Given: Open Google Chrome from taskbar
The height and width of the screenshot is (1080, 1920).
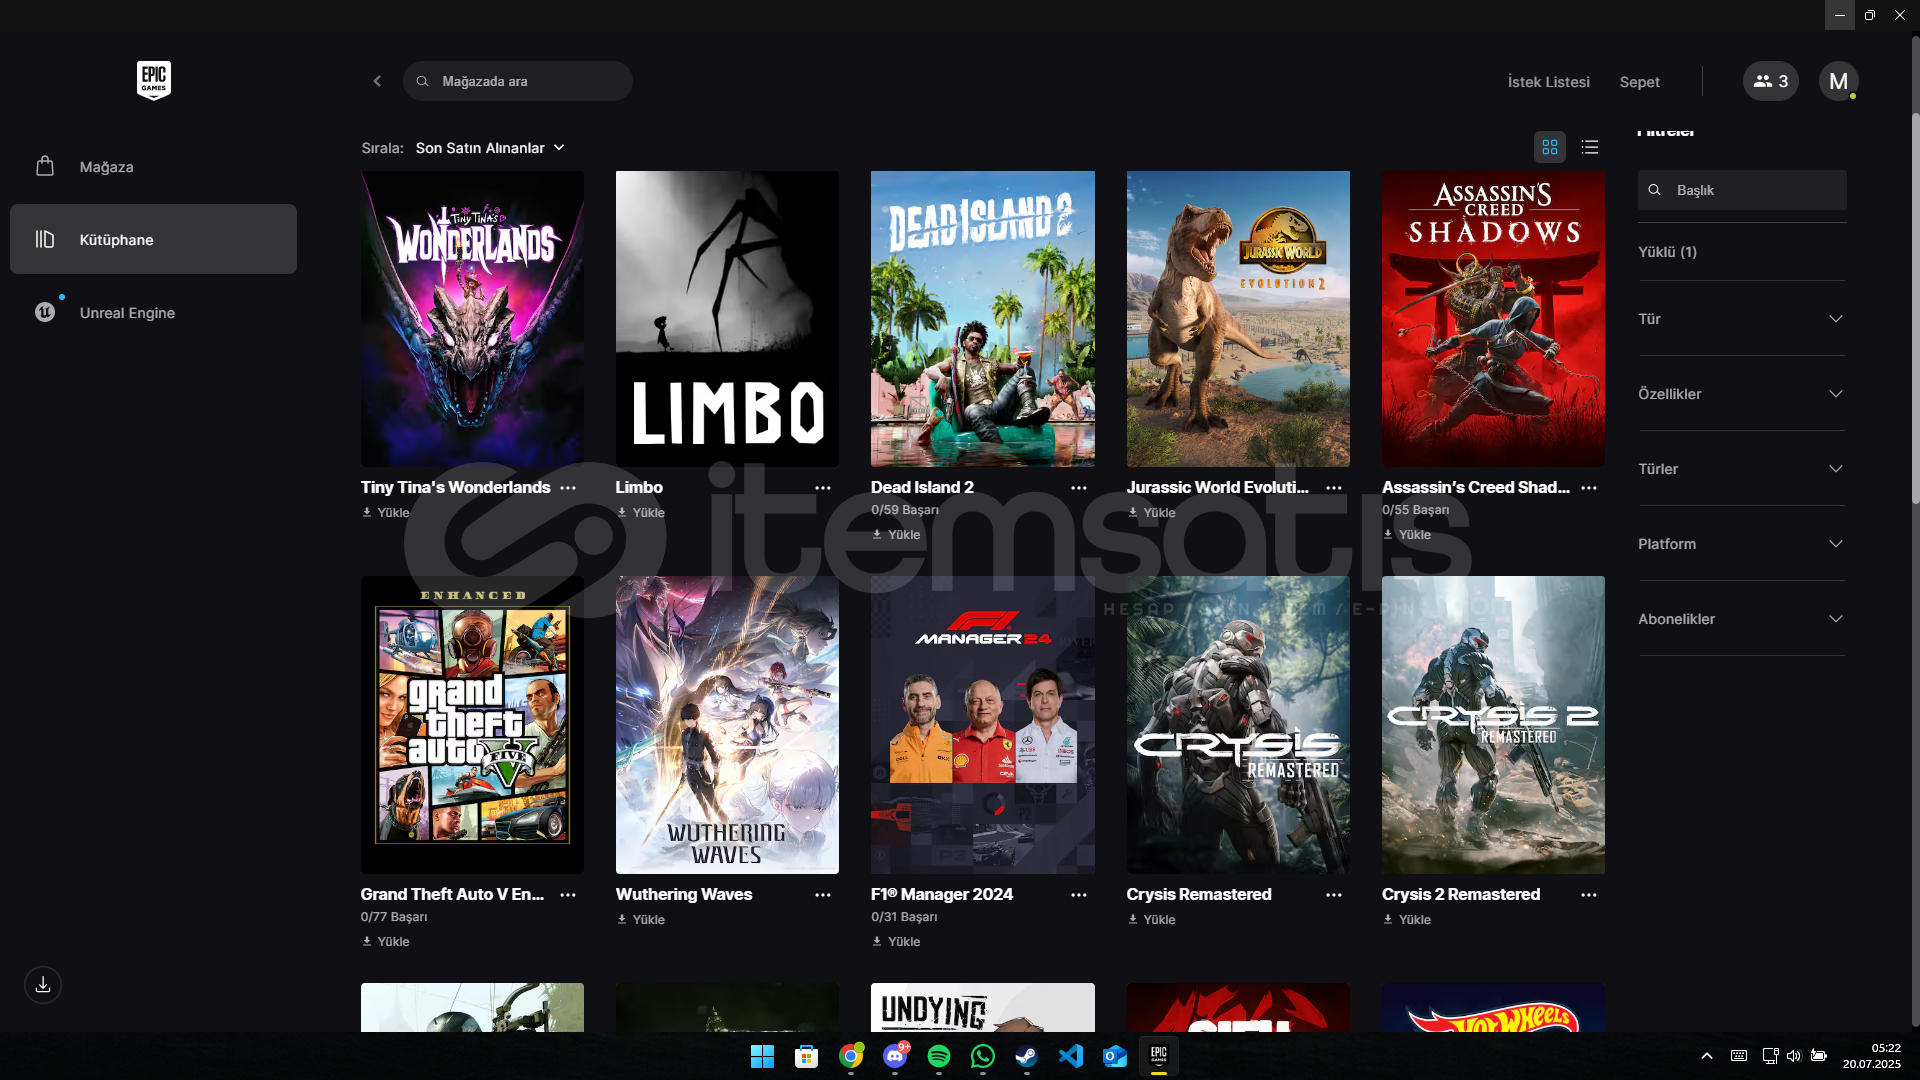Looking at the screenshot, I should [x=851, y=1056].
